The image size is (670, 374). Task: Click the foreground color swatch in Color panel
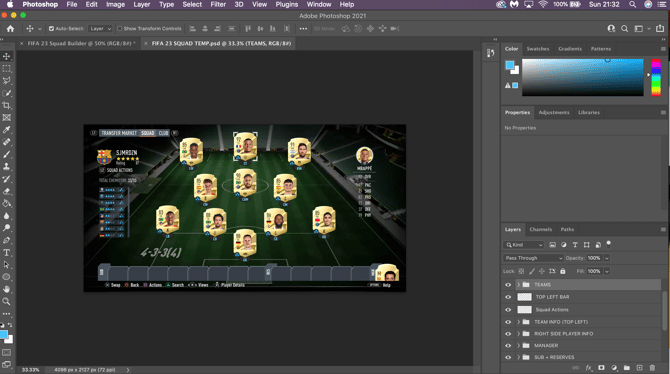[510, 65]
